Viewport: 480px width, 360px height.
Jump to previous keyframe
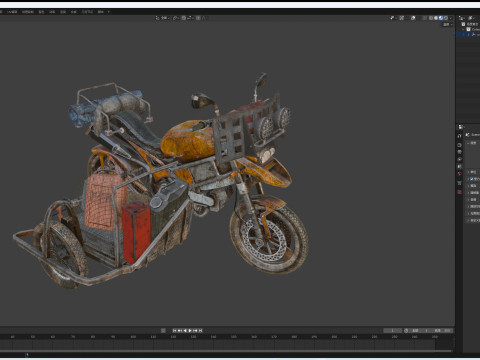(x=180, y=331)
